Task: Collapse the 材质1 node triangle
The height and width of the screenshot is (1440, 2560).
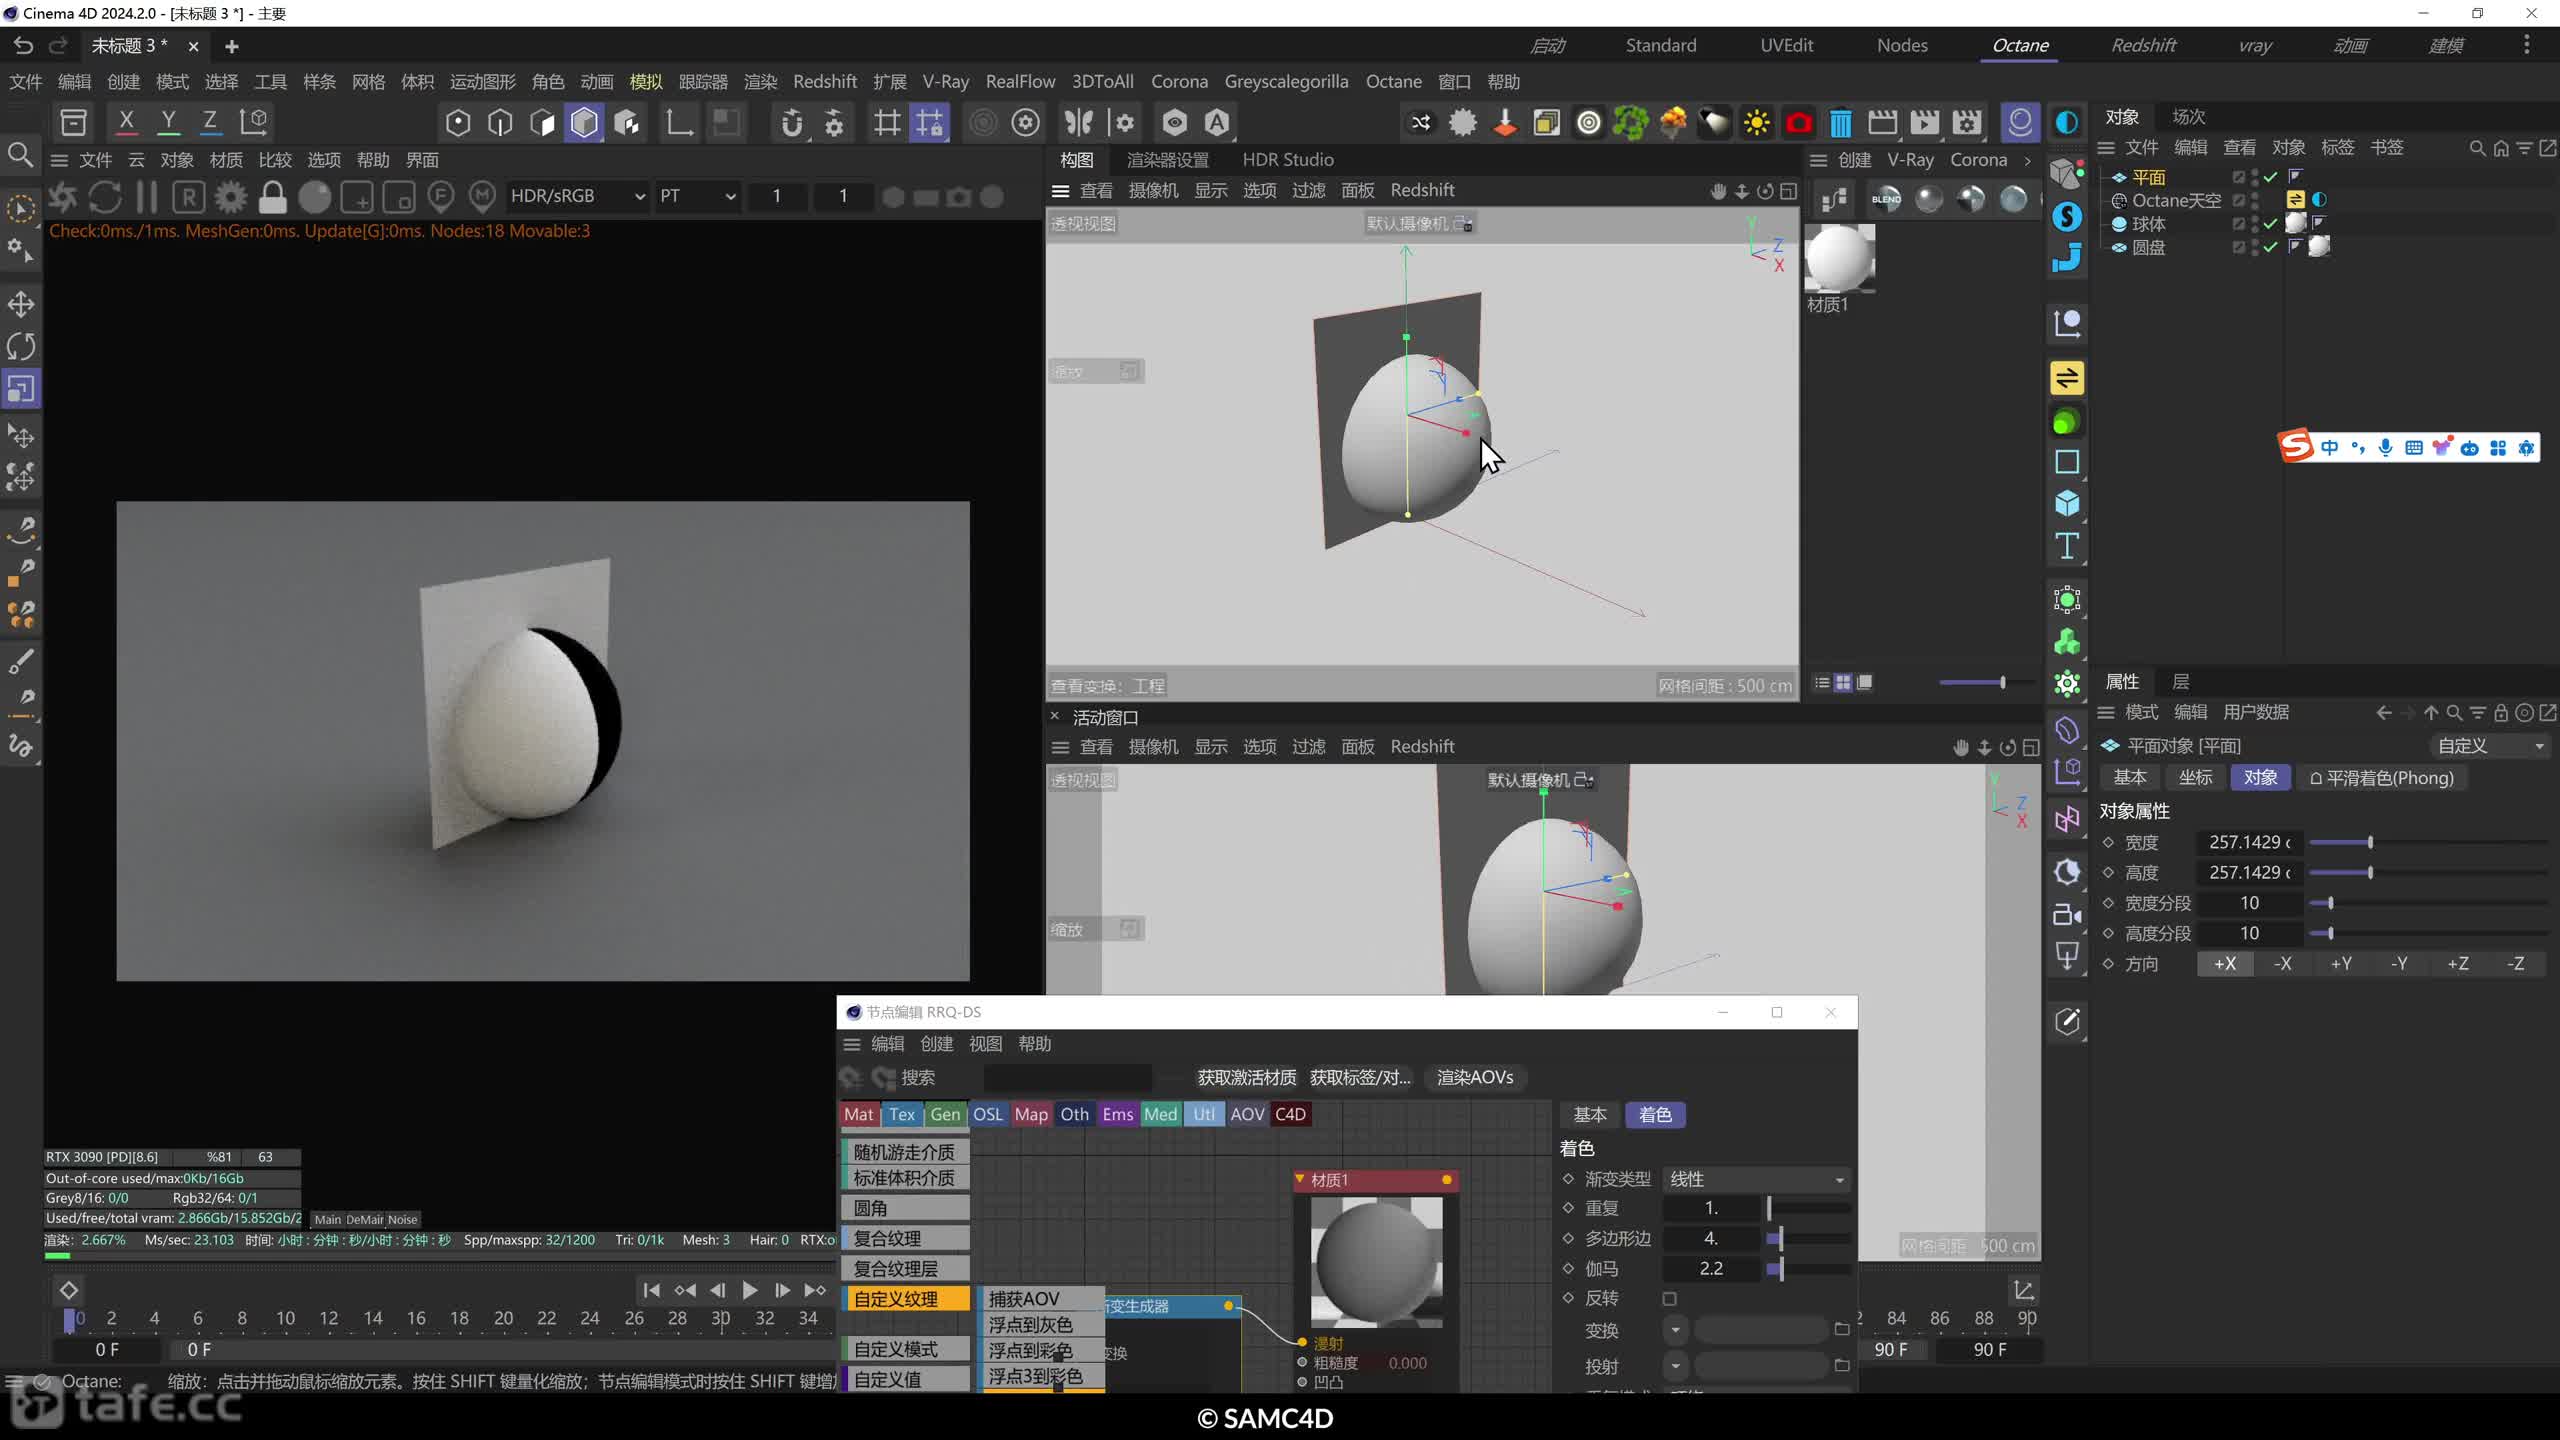Action: 1300,1180
